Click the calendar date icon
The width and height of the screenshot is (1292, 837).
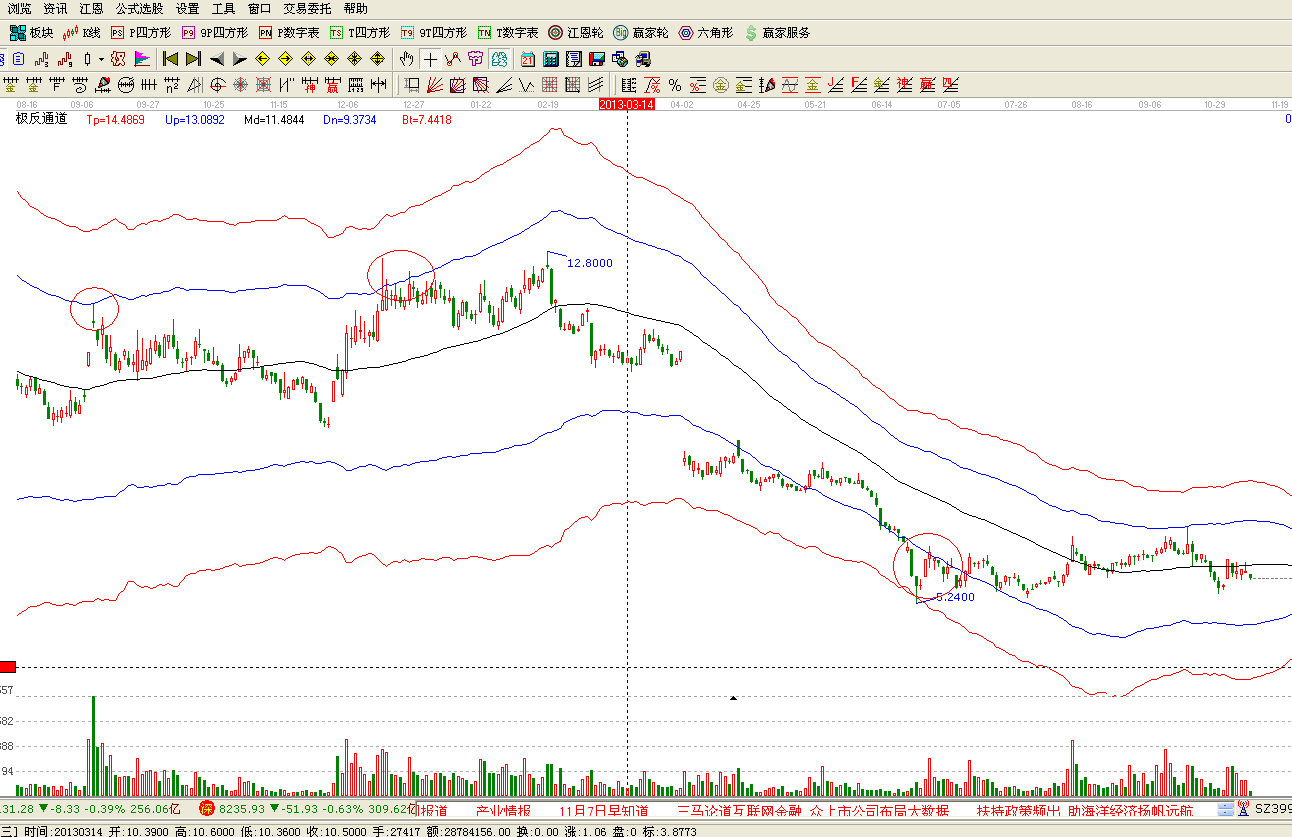(x=527, y=59)
